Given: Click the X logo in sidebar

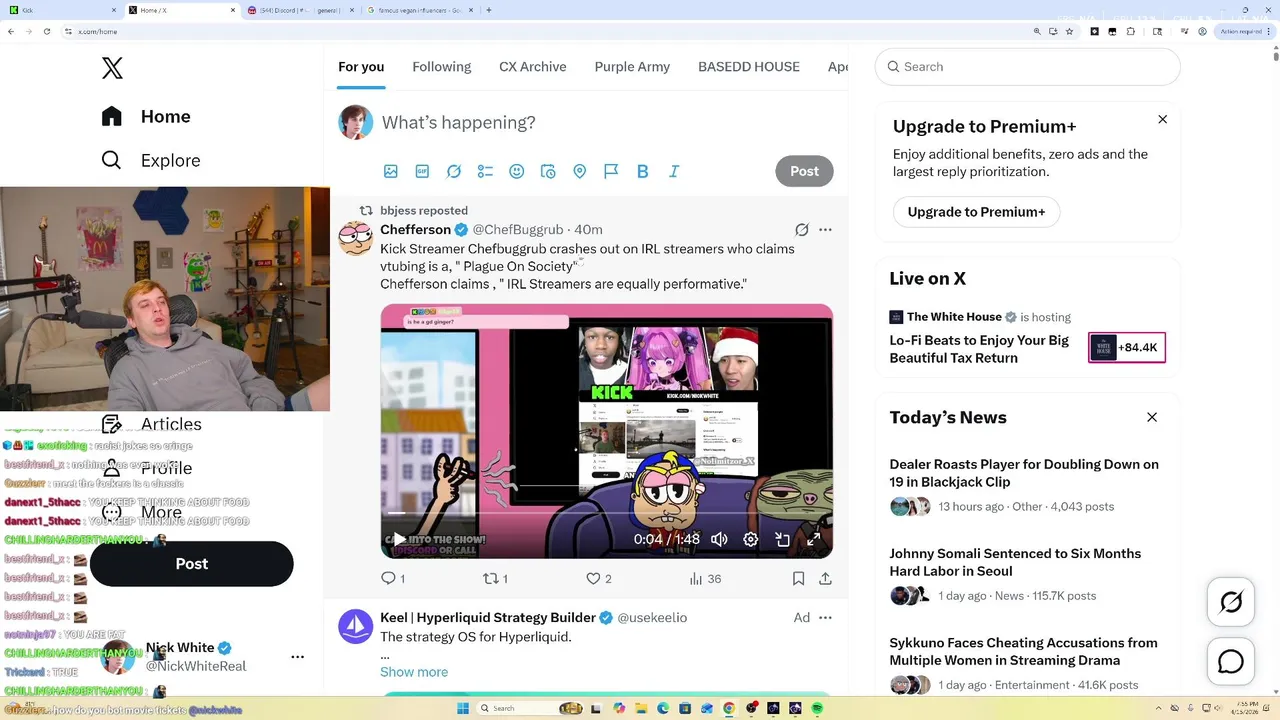Looking at the screenshot, I should [112, 68].
